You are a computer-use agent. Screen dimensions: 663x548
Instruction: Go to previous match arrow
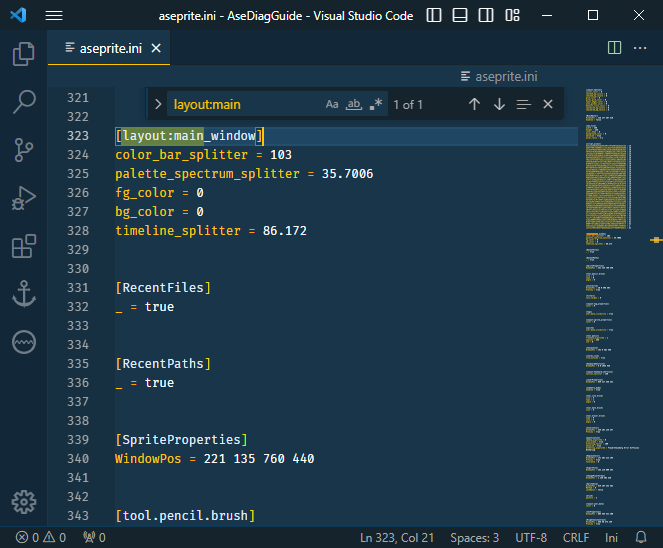[474, 104]
